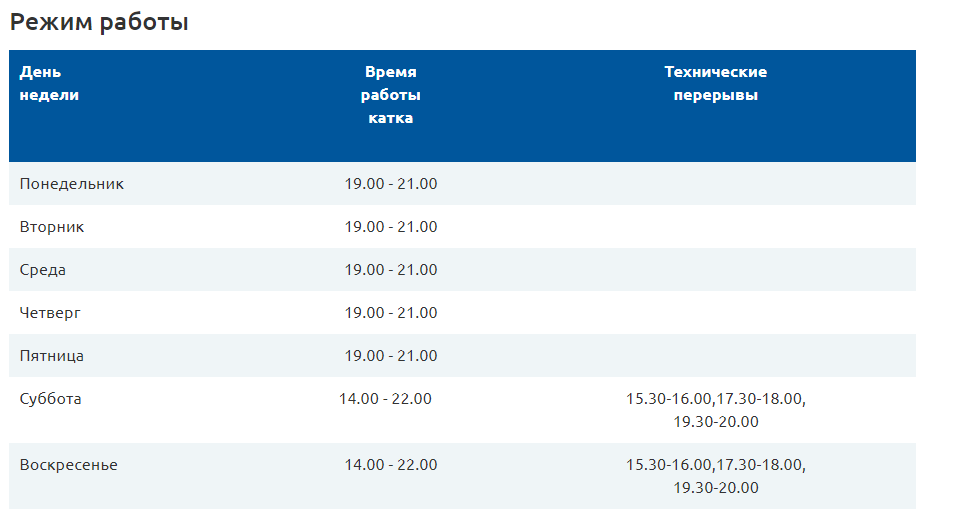Select the Пятница row label
The height and width of the screenshot is (526, 953).
(x=52, y=356)
